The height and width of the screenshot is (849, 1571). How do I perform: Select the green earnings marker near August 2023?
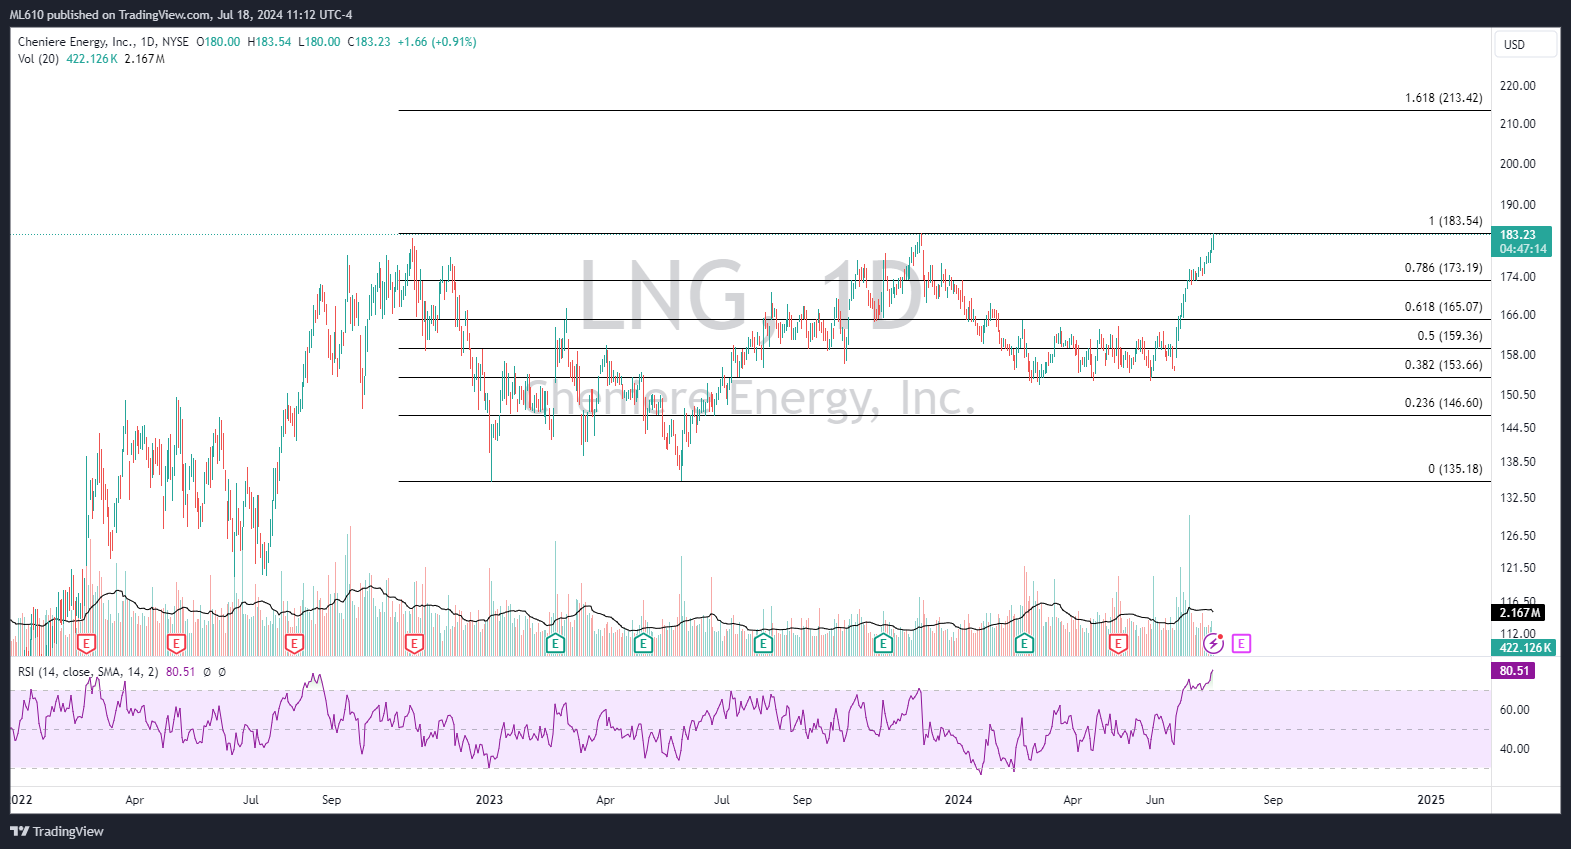click(763, 644)
